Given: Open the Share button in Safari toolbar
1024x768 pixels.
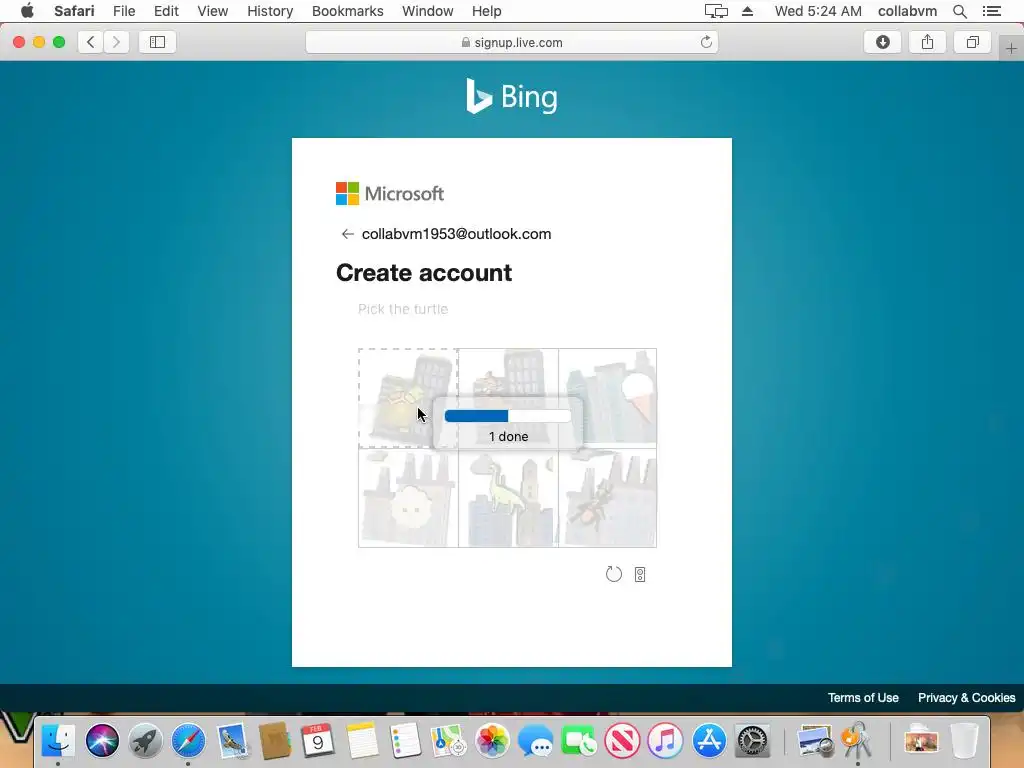Looking at the screenshot, I should 927,42.
